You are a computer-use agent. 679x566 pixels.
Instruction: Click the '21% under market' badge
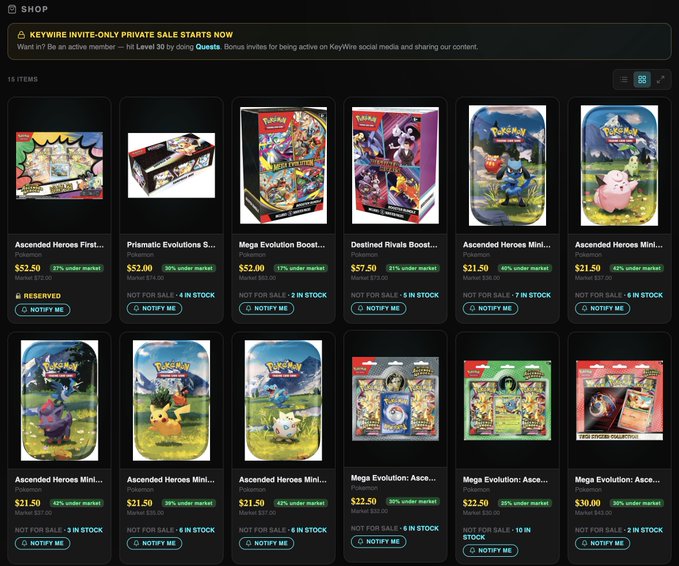coord(413,268)
